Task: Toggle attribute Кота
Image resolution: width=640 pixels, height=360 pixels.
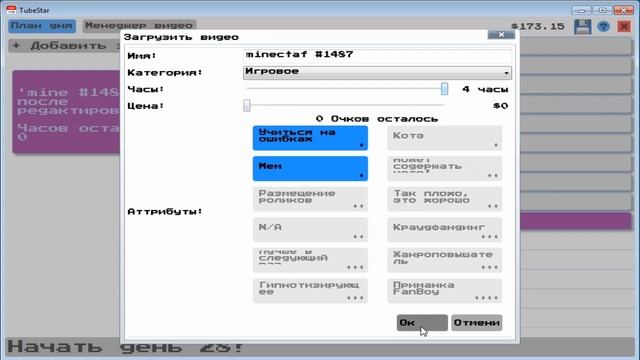Action: pyautogui.click(x=444, y=138)
